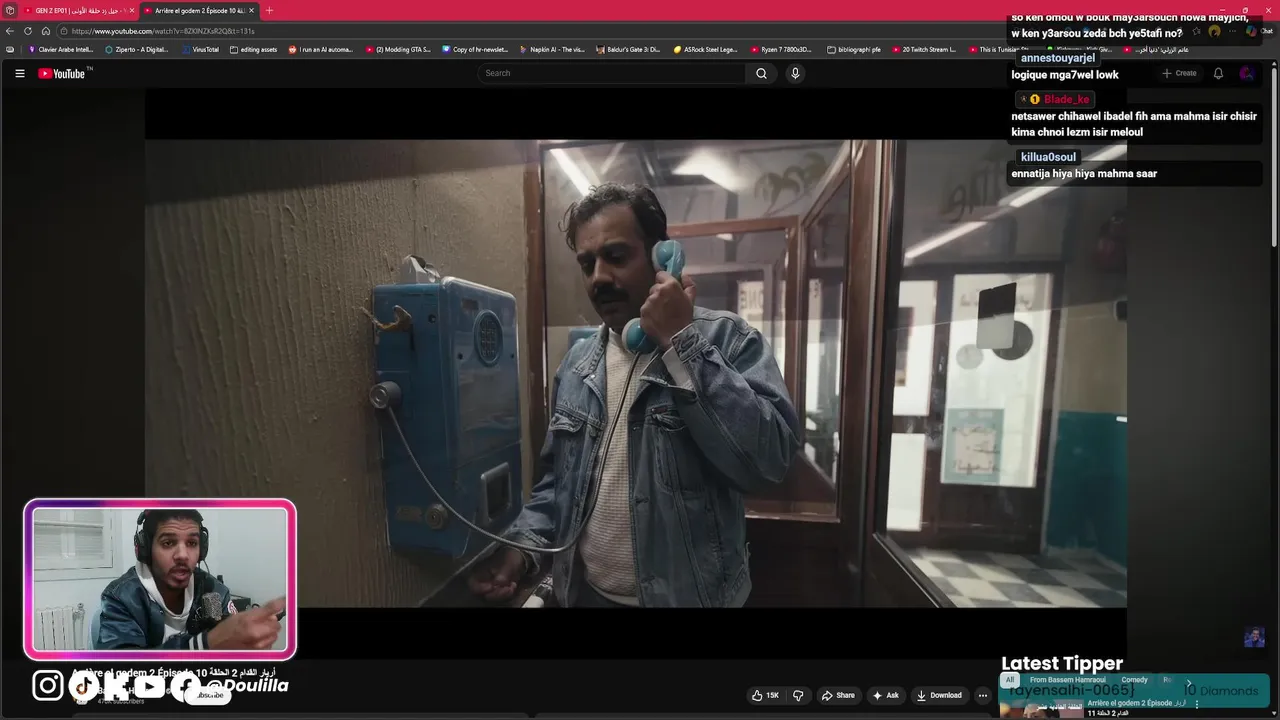Switch to the GEN Z EP01 tab
Image resolution: width=1280 pixels, height=720 pixels.
[78, 10]
